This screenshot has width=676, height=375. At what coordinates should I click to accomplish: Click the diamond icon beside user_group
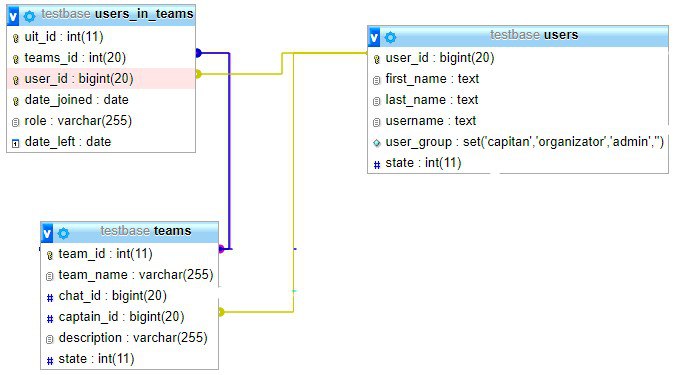pyautogui.click(x=376, y=143)
